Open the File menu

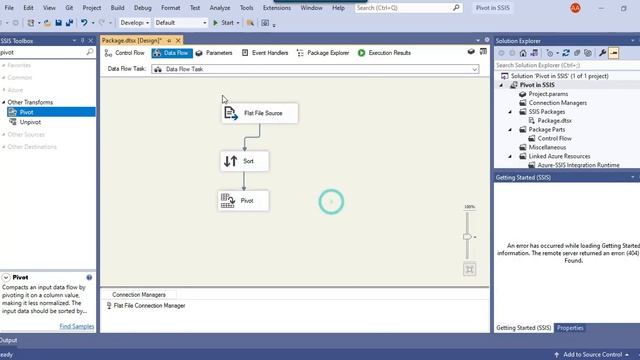pyautogui.click(x=9, y=8)
